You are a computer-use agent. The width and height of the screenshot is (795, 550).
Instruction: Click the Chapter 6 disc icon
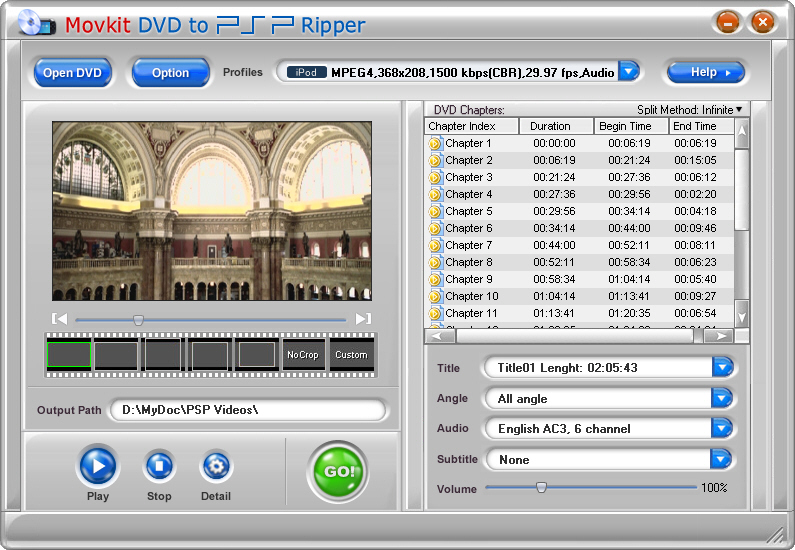click(x=435, y=229)
